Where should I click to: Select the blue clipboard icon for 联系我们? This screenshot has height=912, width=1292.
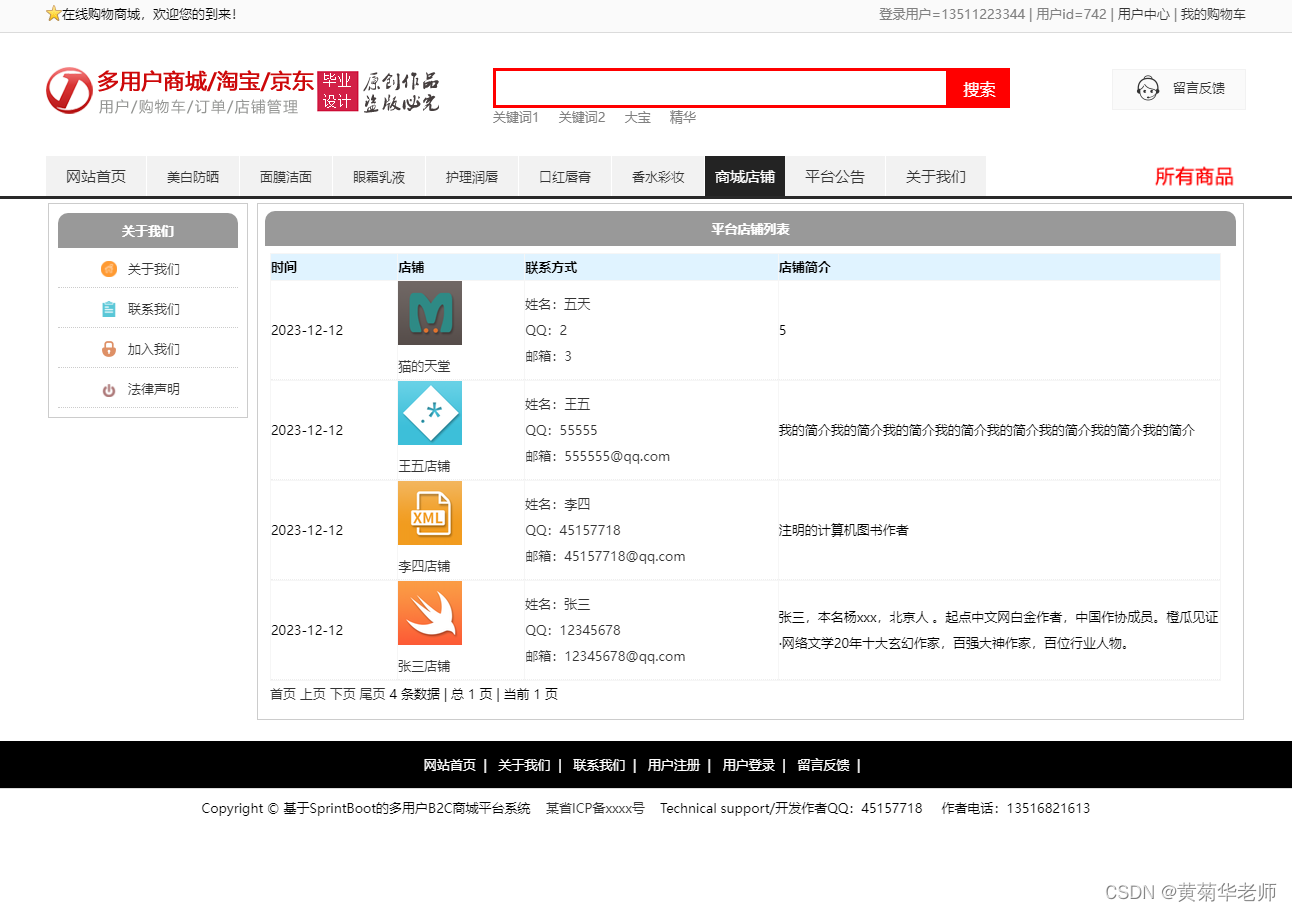[108, 309]
